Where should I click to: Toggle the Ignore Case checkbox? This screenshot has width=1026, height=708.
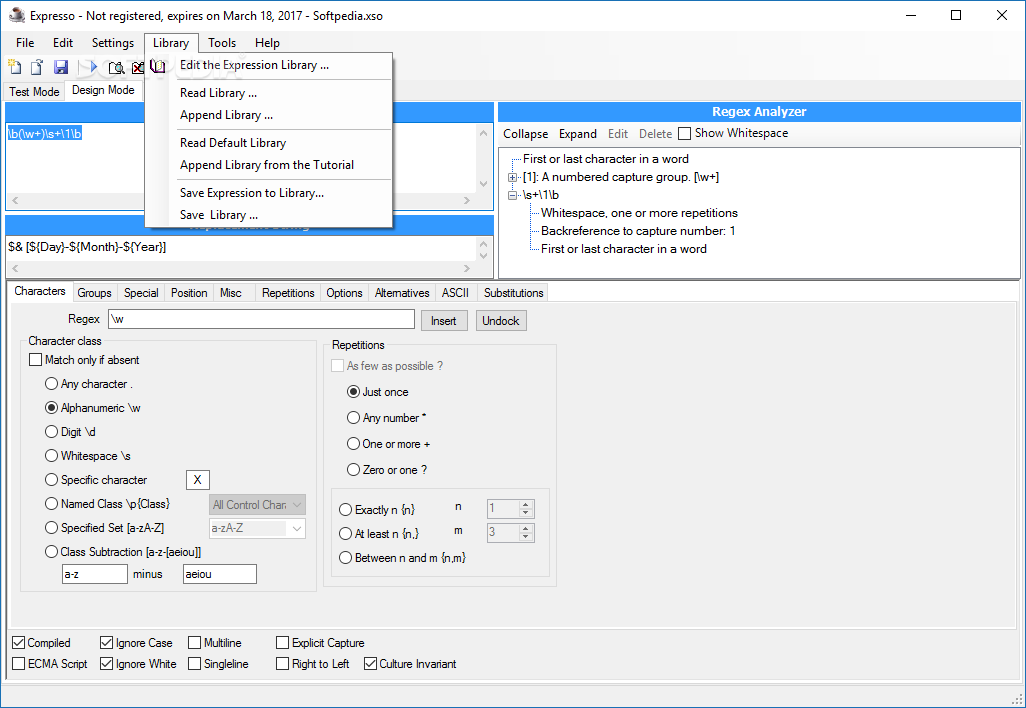click(x=106, y=643)
